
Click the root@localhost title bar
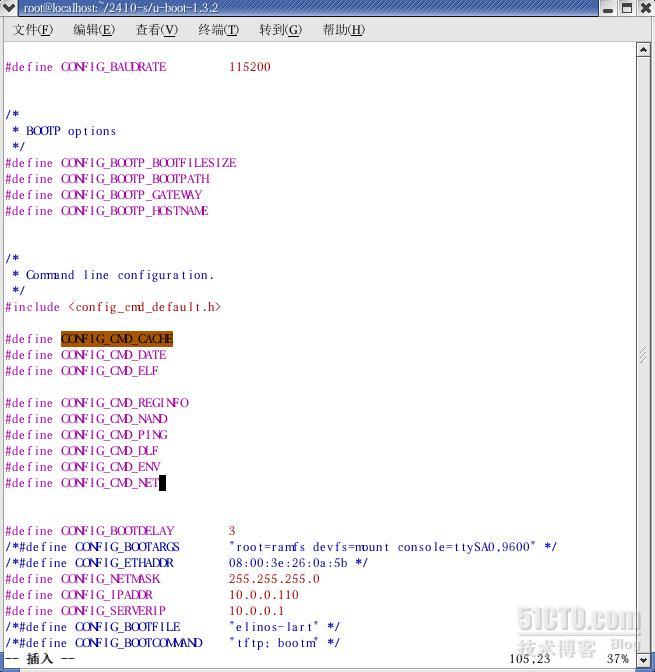[308, 8]
